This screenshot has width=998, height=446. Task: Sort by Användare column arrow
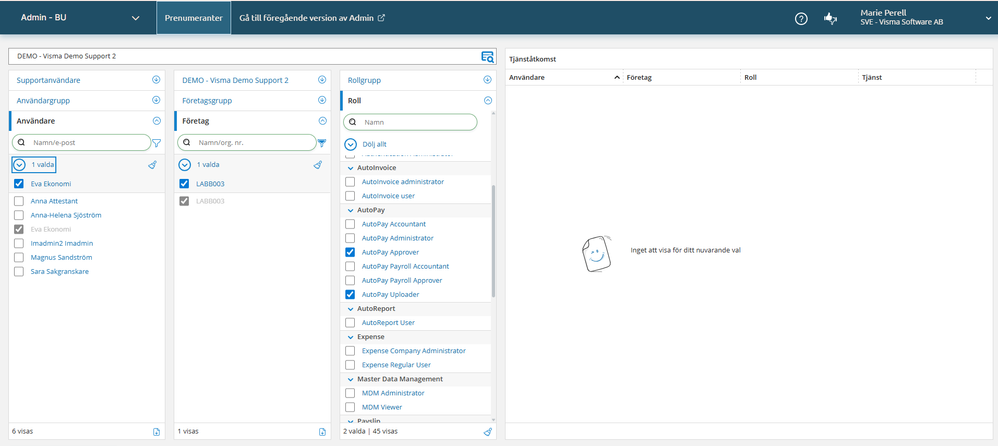[x=617, y=78]
